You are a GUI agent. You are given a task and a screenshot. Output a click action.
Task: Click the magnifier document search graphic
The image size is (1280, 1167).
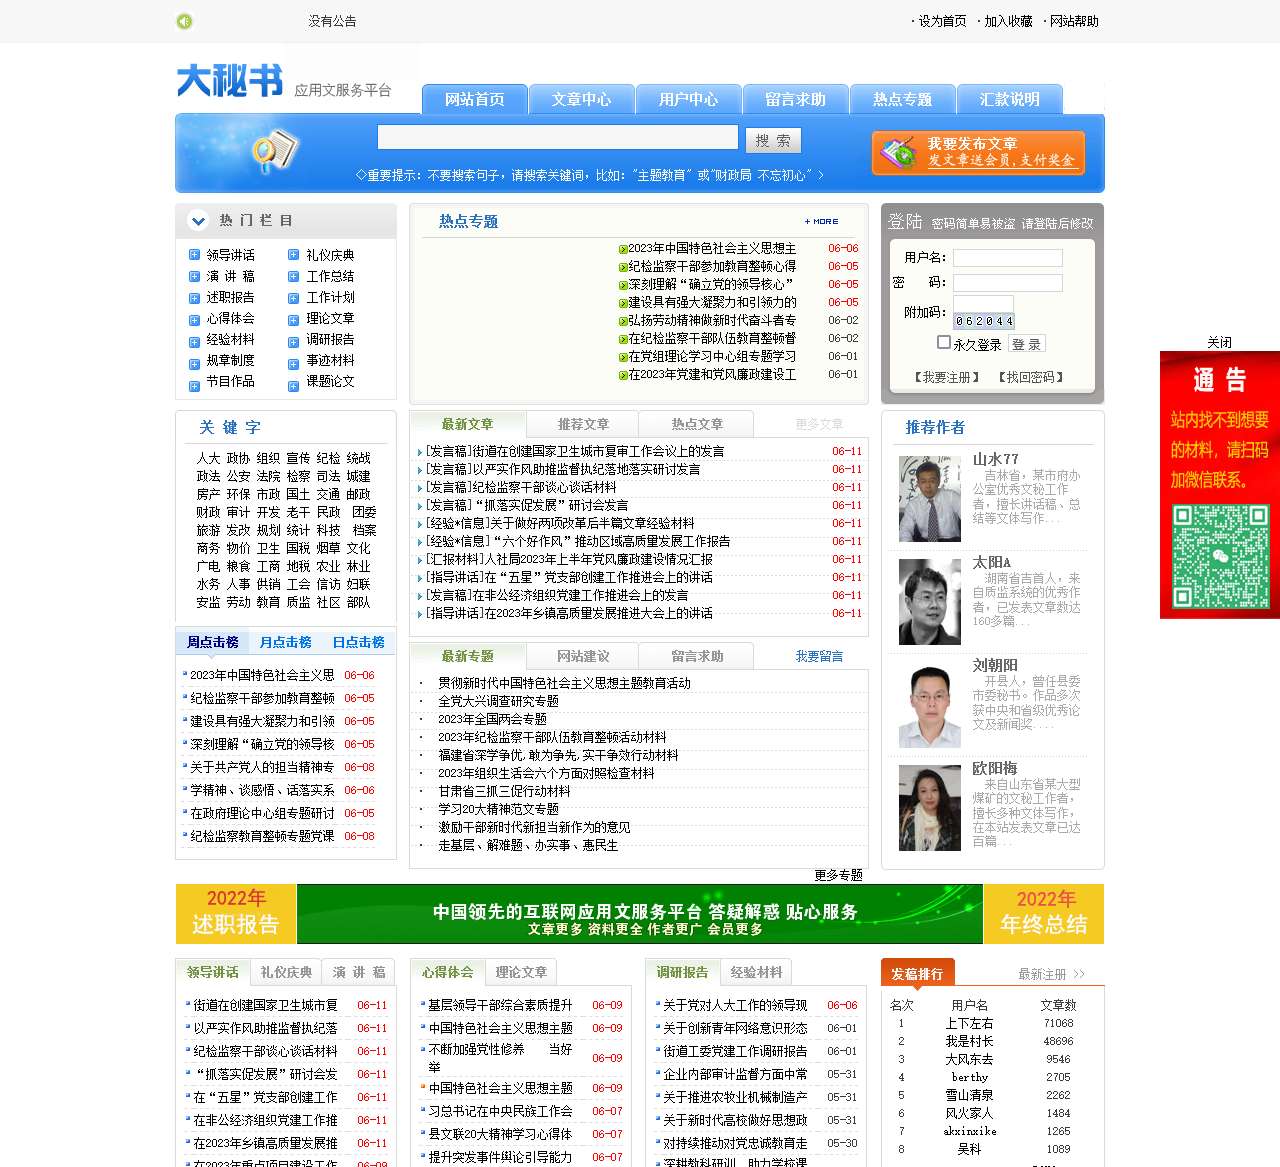tap(273, 153)
